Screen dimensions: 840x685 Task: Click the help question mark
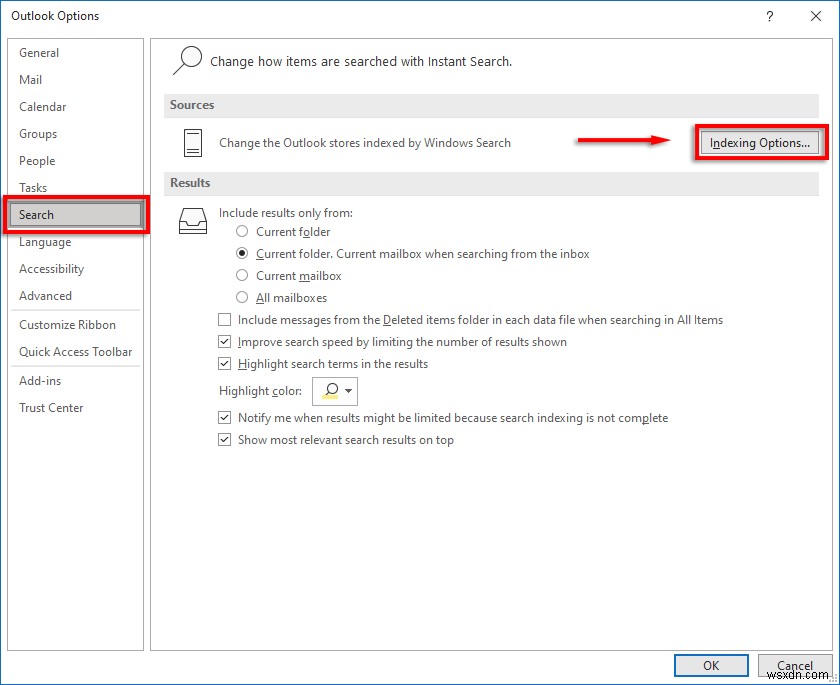769,16
